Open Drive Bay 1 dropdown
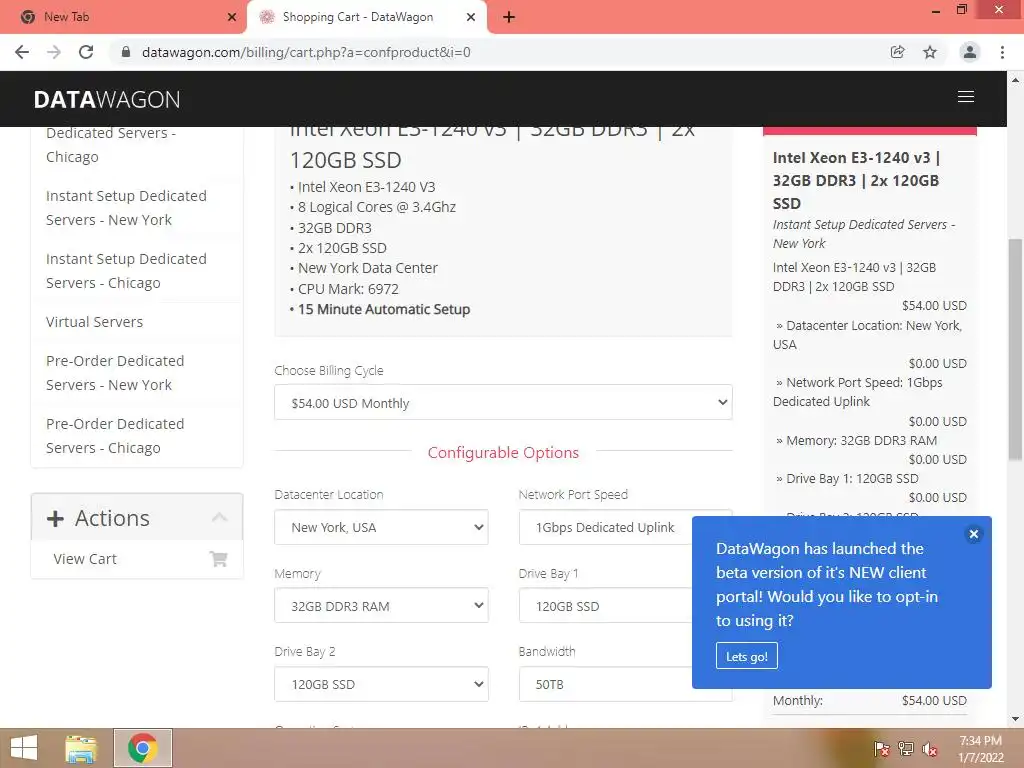This screenshot has width=1024, height=768. point(625,605)
